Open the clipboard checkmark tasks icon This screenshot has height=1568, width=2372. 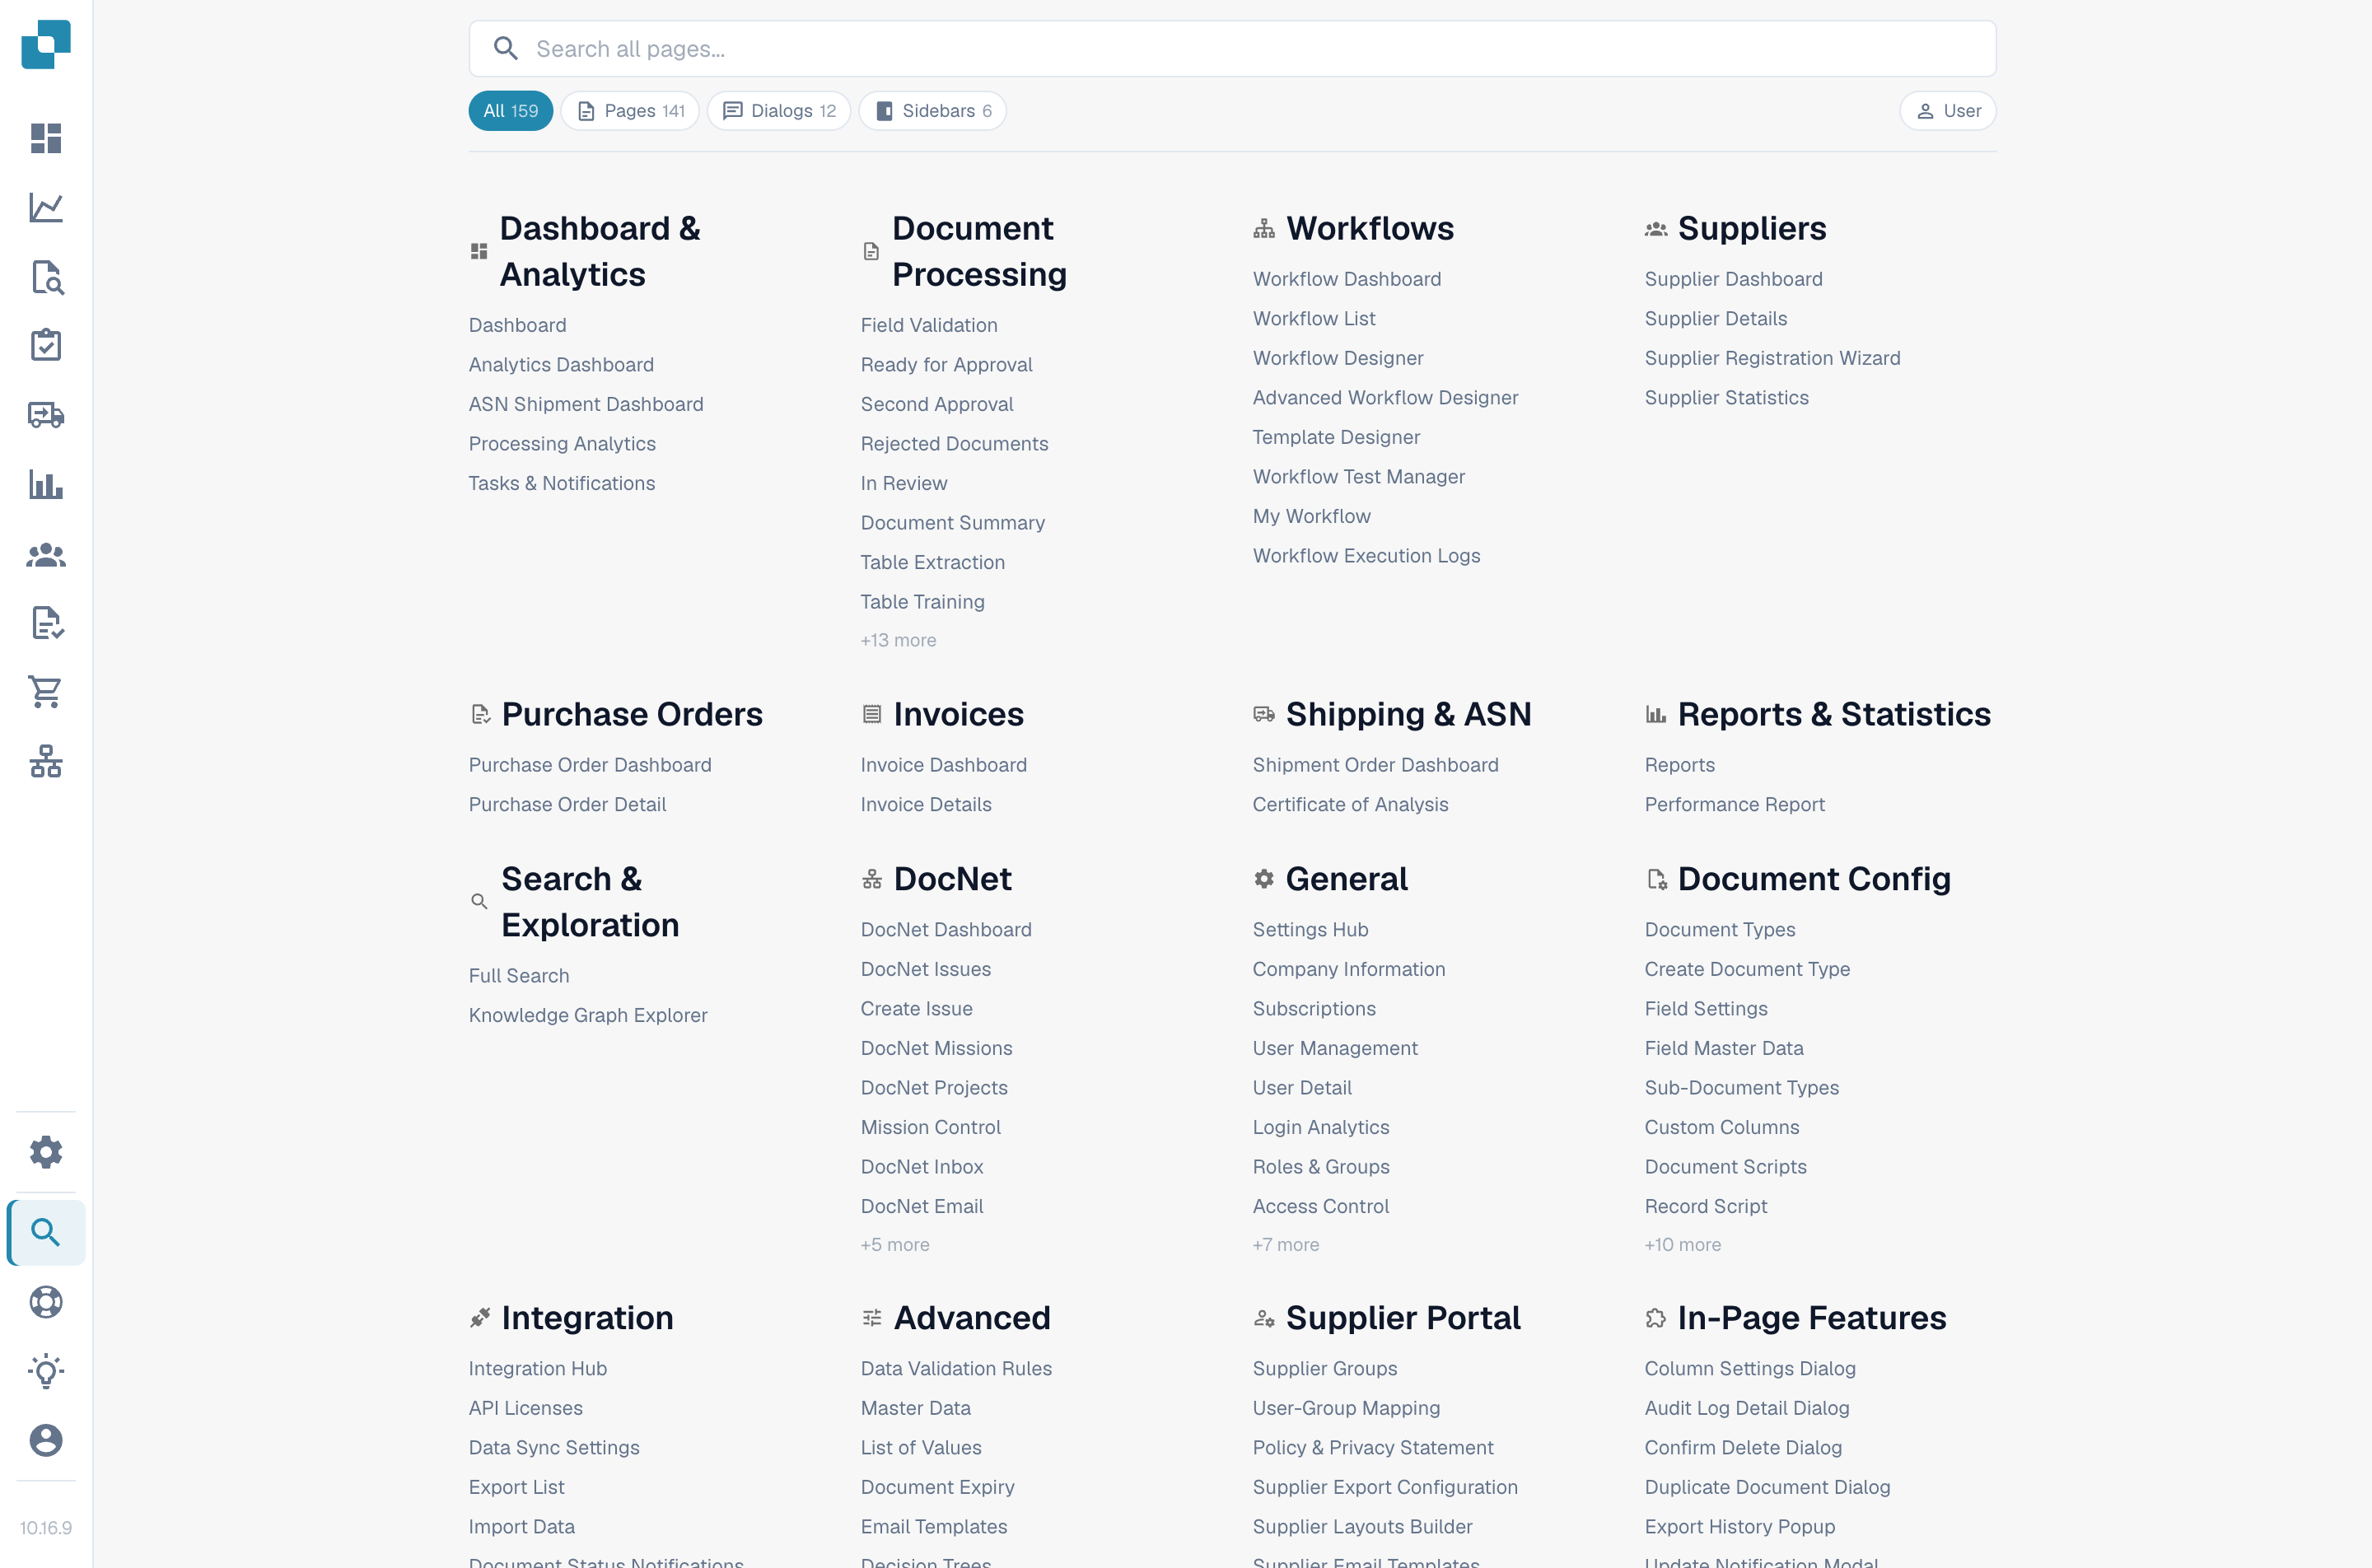pos(46,346)
